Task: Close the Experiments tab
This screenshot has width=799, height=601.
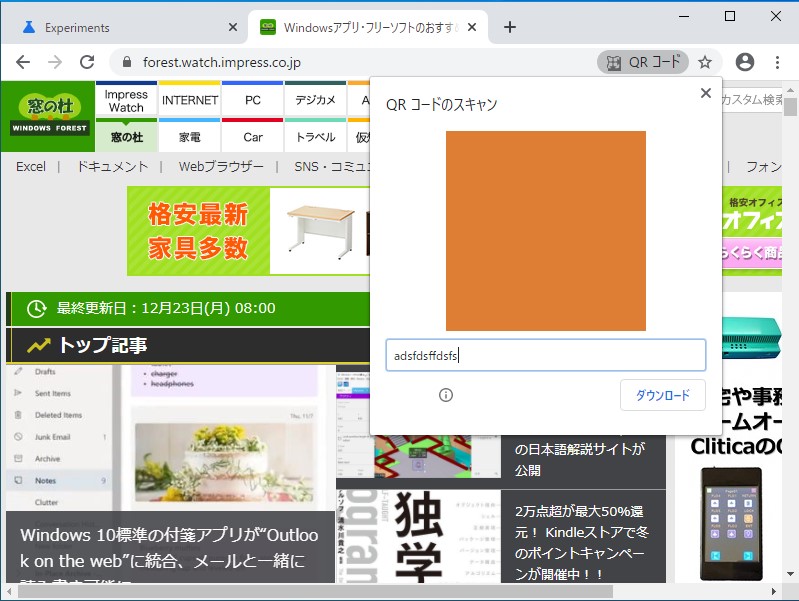Action: pos(233,27)
